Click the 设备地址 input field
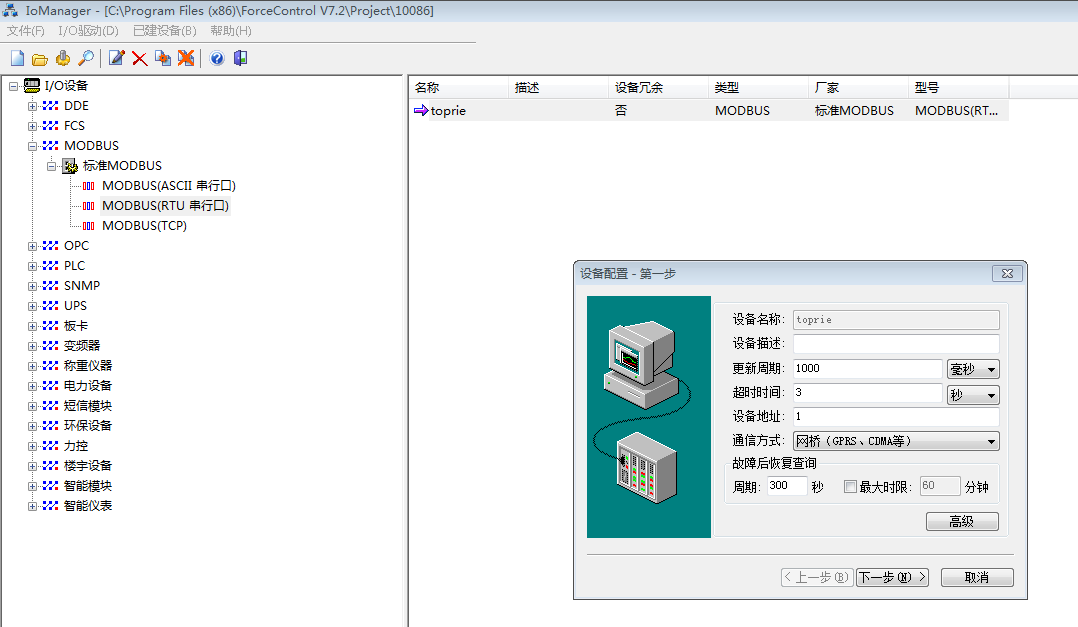 click(x=895, y=416)
